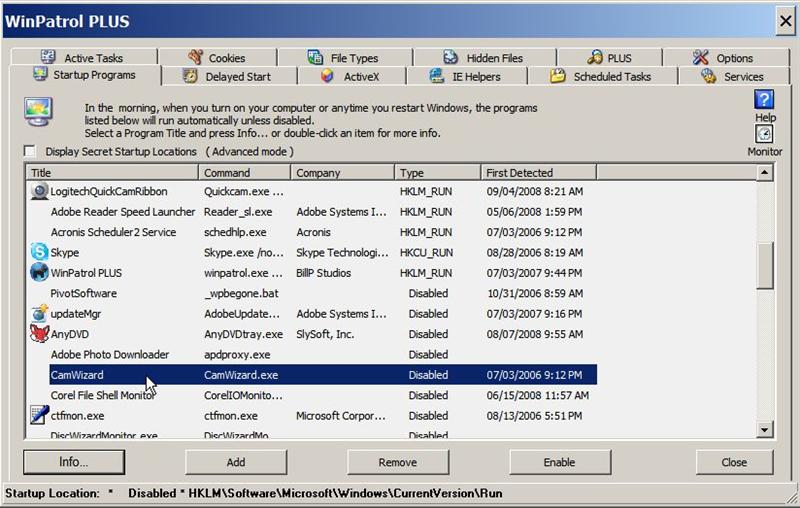This screenshot has width=800, height=508.
Task: Click the ctfmon.exe pen icon
Action: tap(39, 415)
